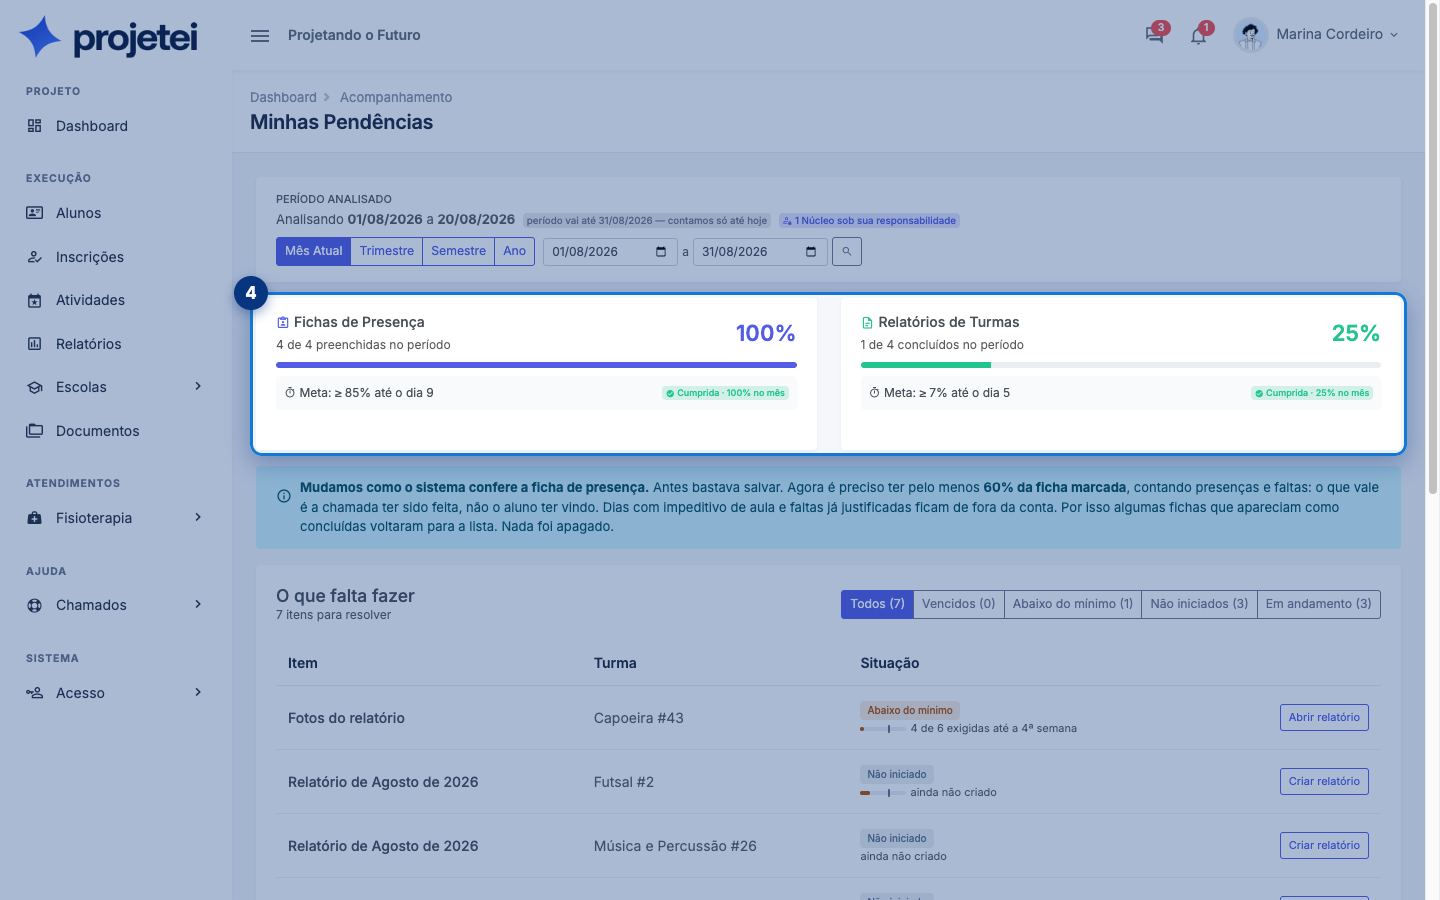Image resolution: width=1440 pixels, height=900 pixels.
Task: Click the Documentos folder icon
Action: click(35, 431)
